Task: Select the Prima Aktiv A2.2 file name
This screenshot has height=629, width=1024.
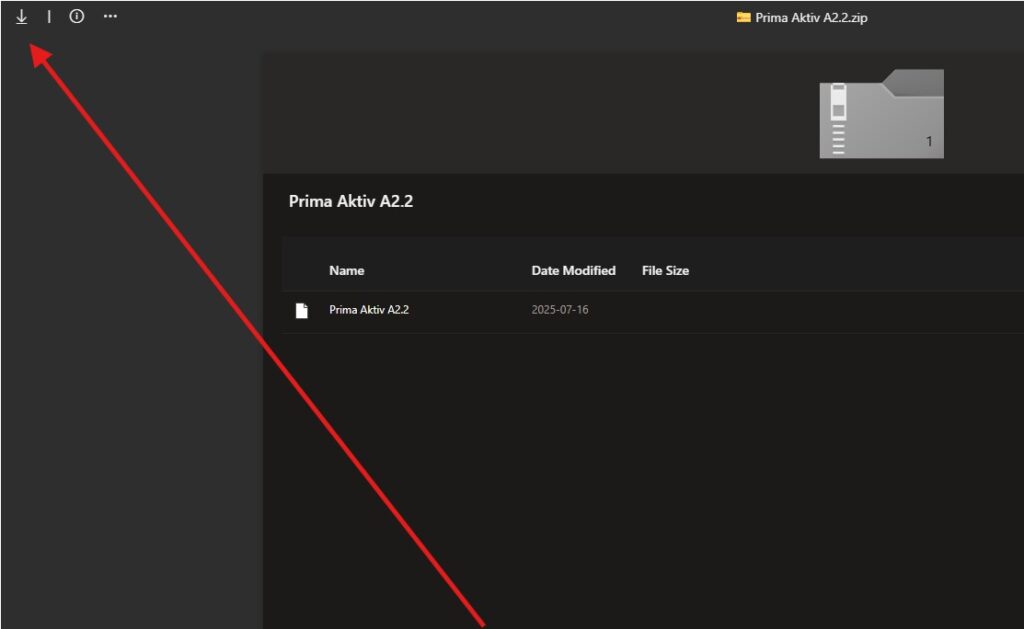Action: pyautogui.click(x=369, y=310)
